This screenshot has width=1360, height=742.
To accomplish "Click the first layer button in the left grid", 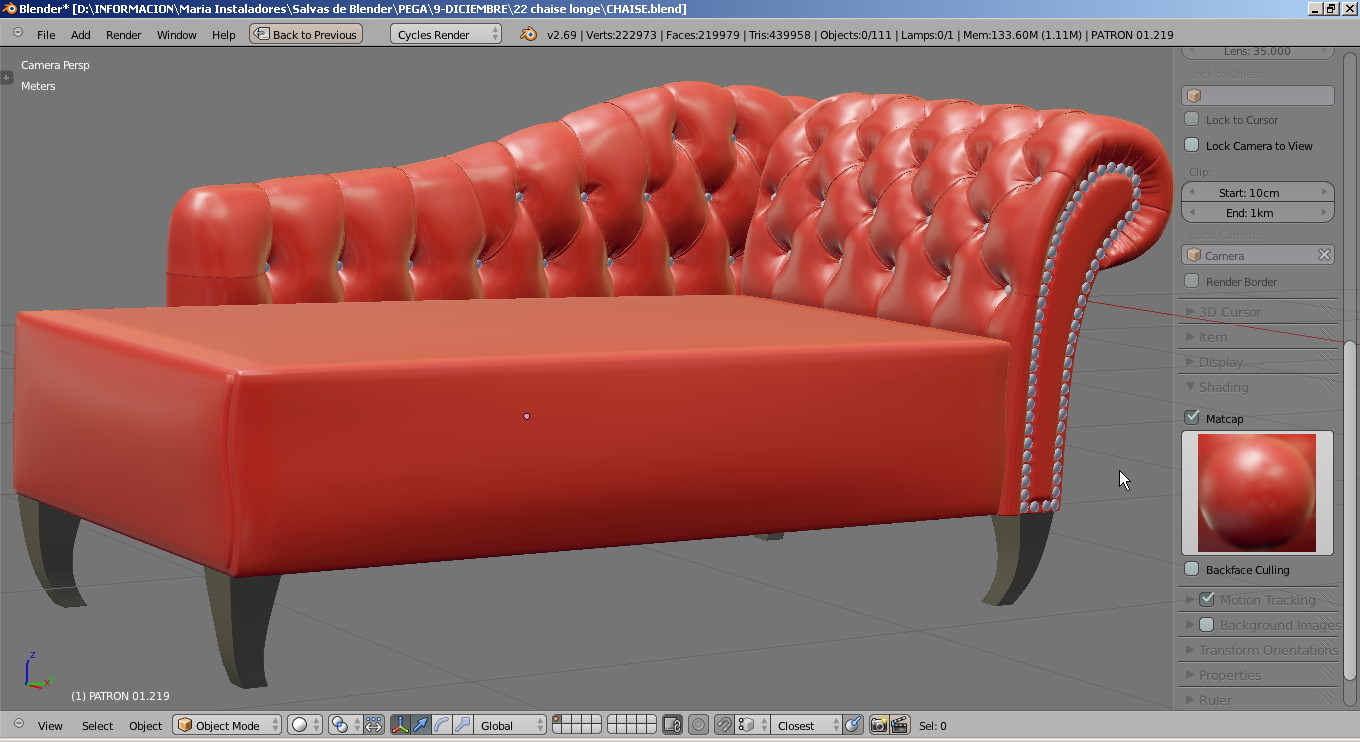I will pyautogui.click(x=557, y=720).
